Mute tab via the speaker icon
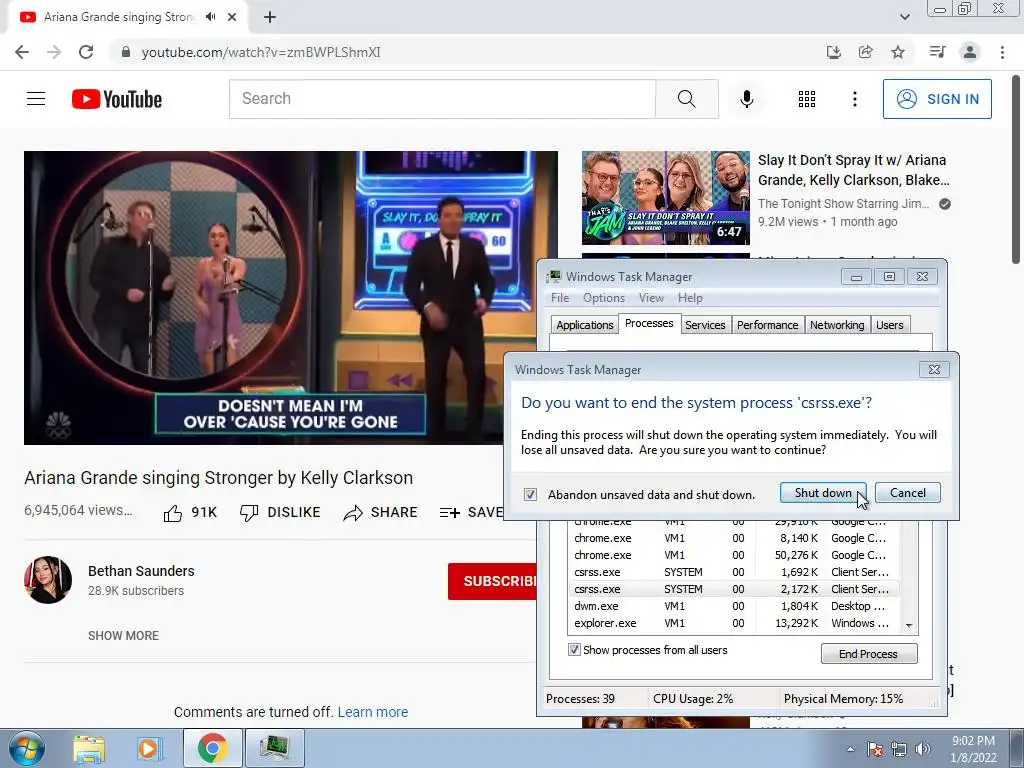The width and height of the screenshot is (1024, 768). click(210, 17)
